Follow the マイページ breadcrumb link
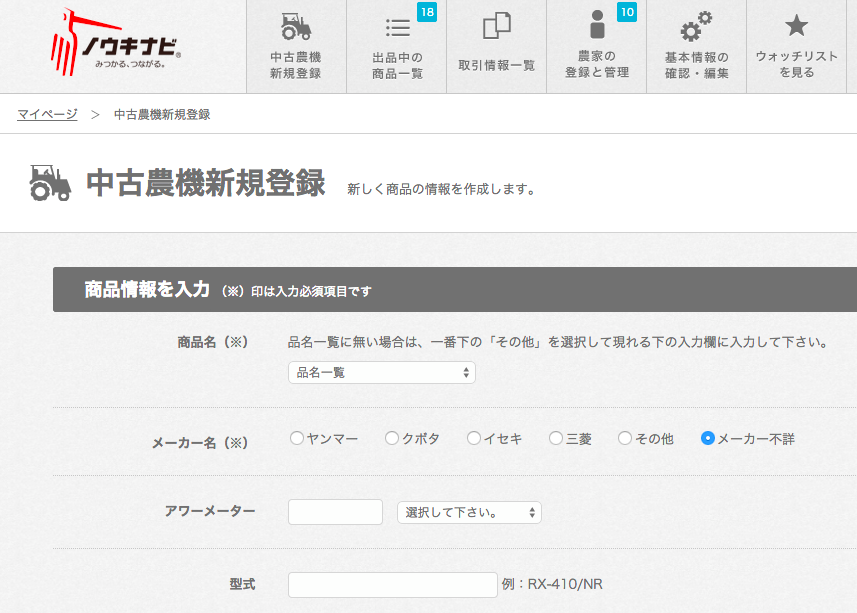The image size is (857, 613). tap(47, 114)
